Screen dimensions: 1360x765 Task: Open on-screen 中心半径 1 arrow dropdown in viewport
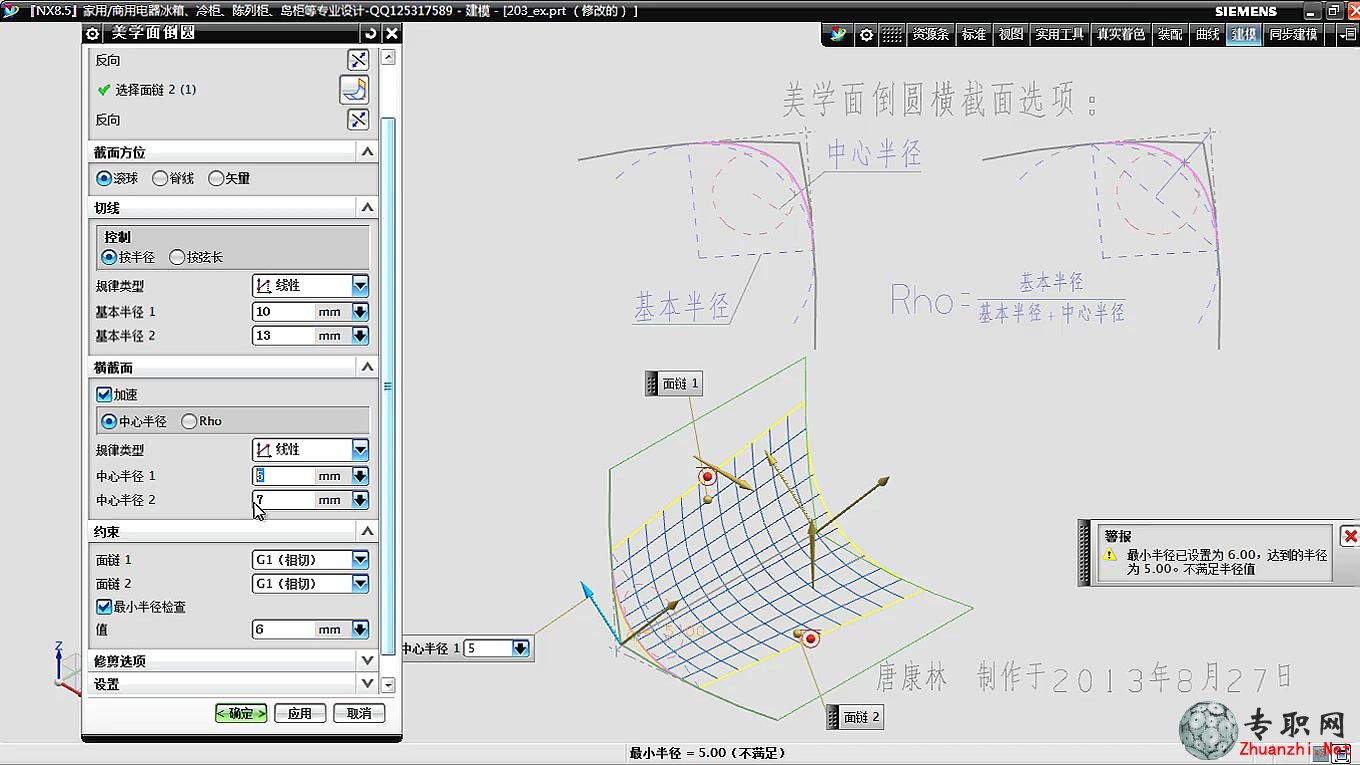[x=520, y=648]
